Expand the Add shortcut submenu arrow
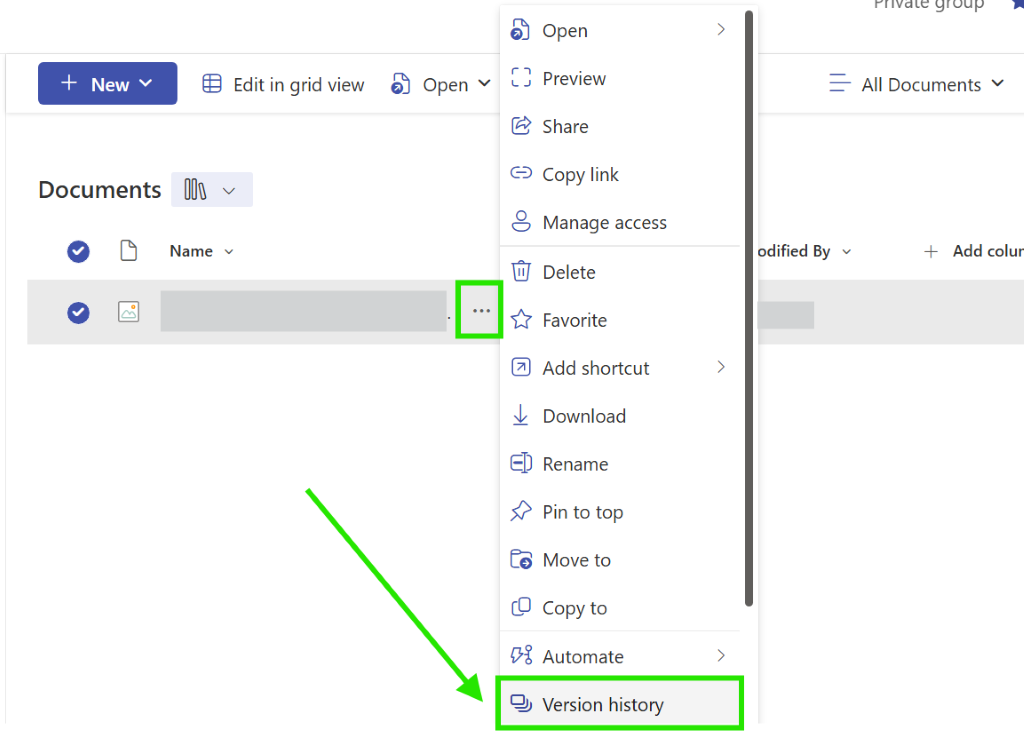 pyautogui.click(x=721, y=367)
